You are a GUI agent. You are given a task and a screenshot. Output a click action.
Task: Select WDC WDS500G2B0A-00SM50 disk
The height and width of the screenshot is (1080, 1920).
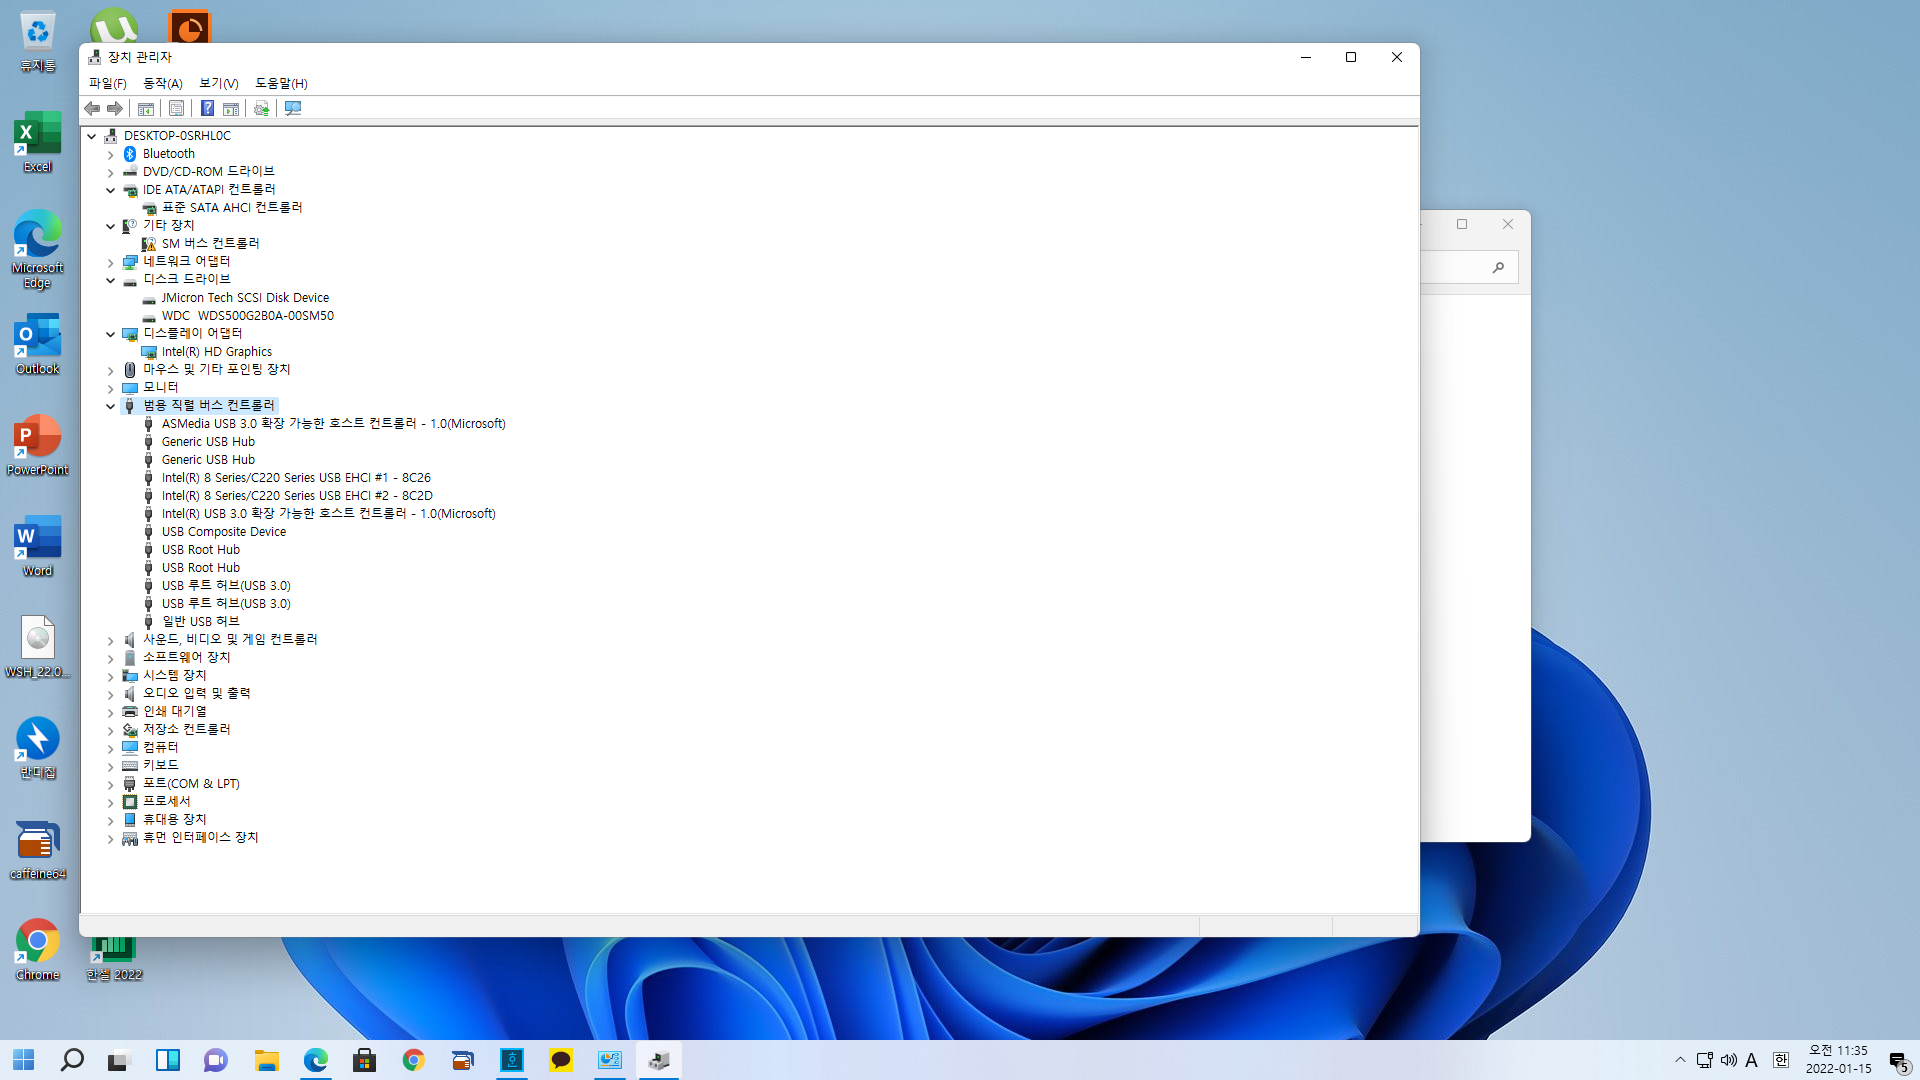(x=248, y=316)
